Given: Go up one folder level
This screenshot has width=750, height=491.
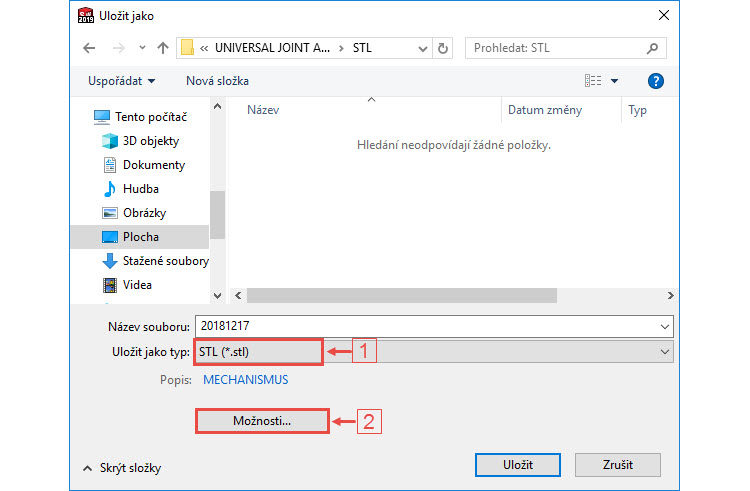Looking at the screenshot, I should tap(162, 48).
